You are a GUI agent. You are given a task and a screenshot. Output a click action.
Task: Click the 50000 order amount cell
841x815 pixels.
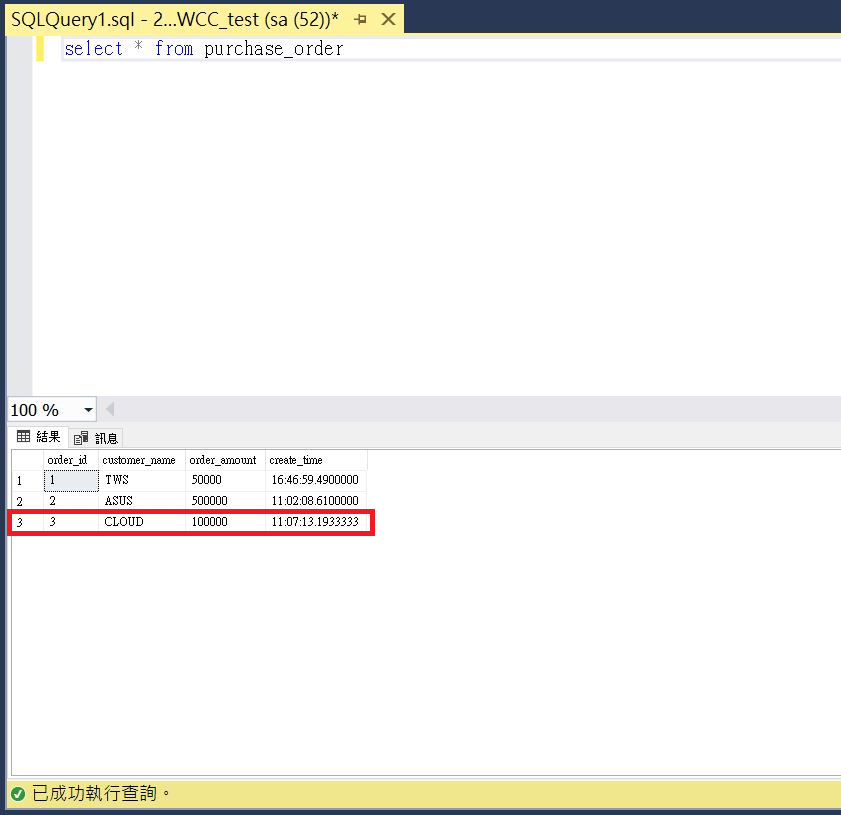point(225,480)
